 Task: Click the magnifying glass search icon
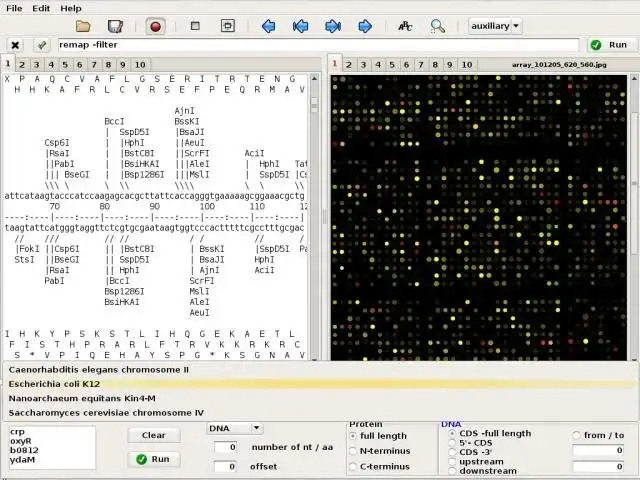point(437,26)
